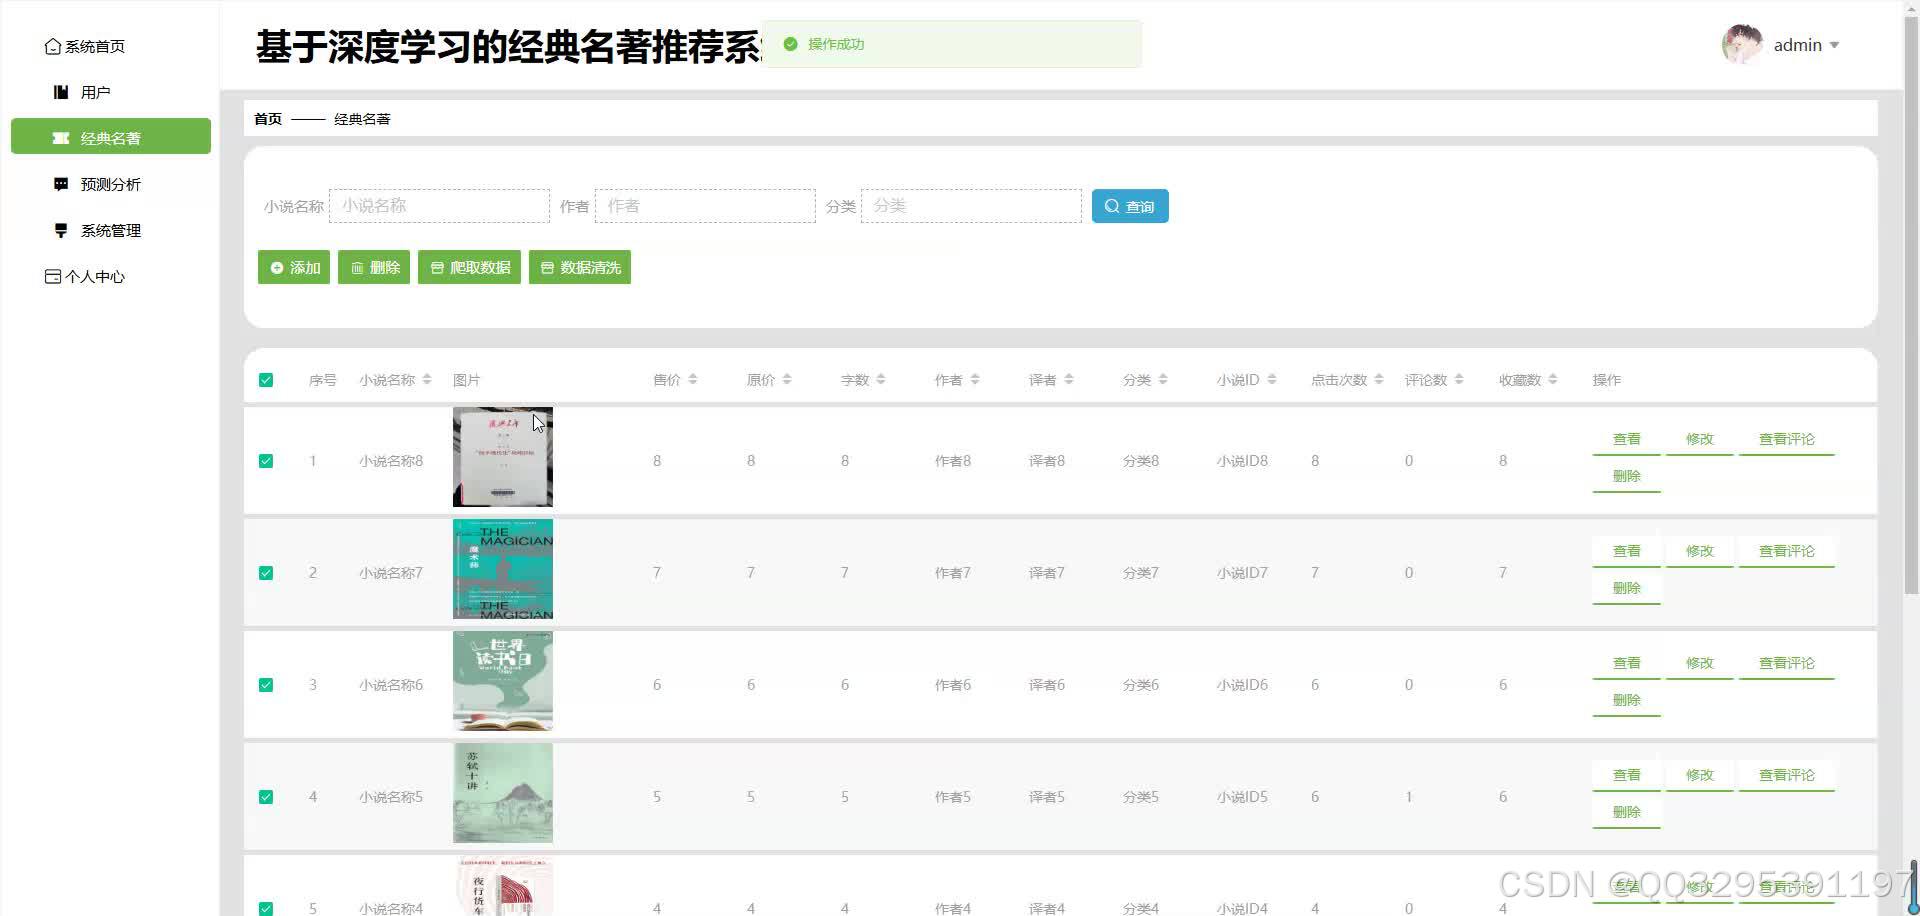This screenshot has width=1920, height=916.
Task: Open 系统管理 via its sidebar icon
Action: click(x=60, y=230)
